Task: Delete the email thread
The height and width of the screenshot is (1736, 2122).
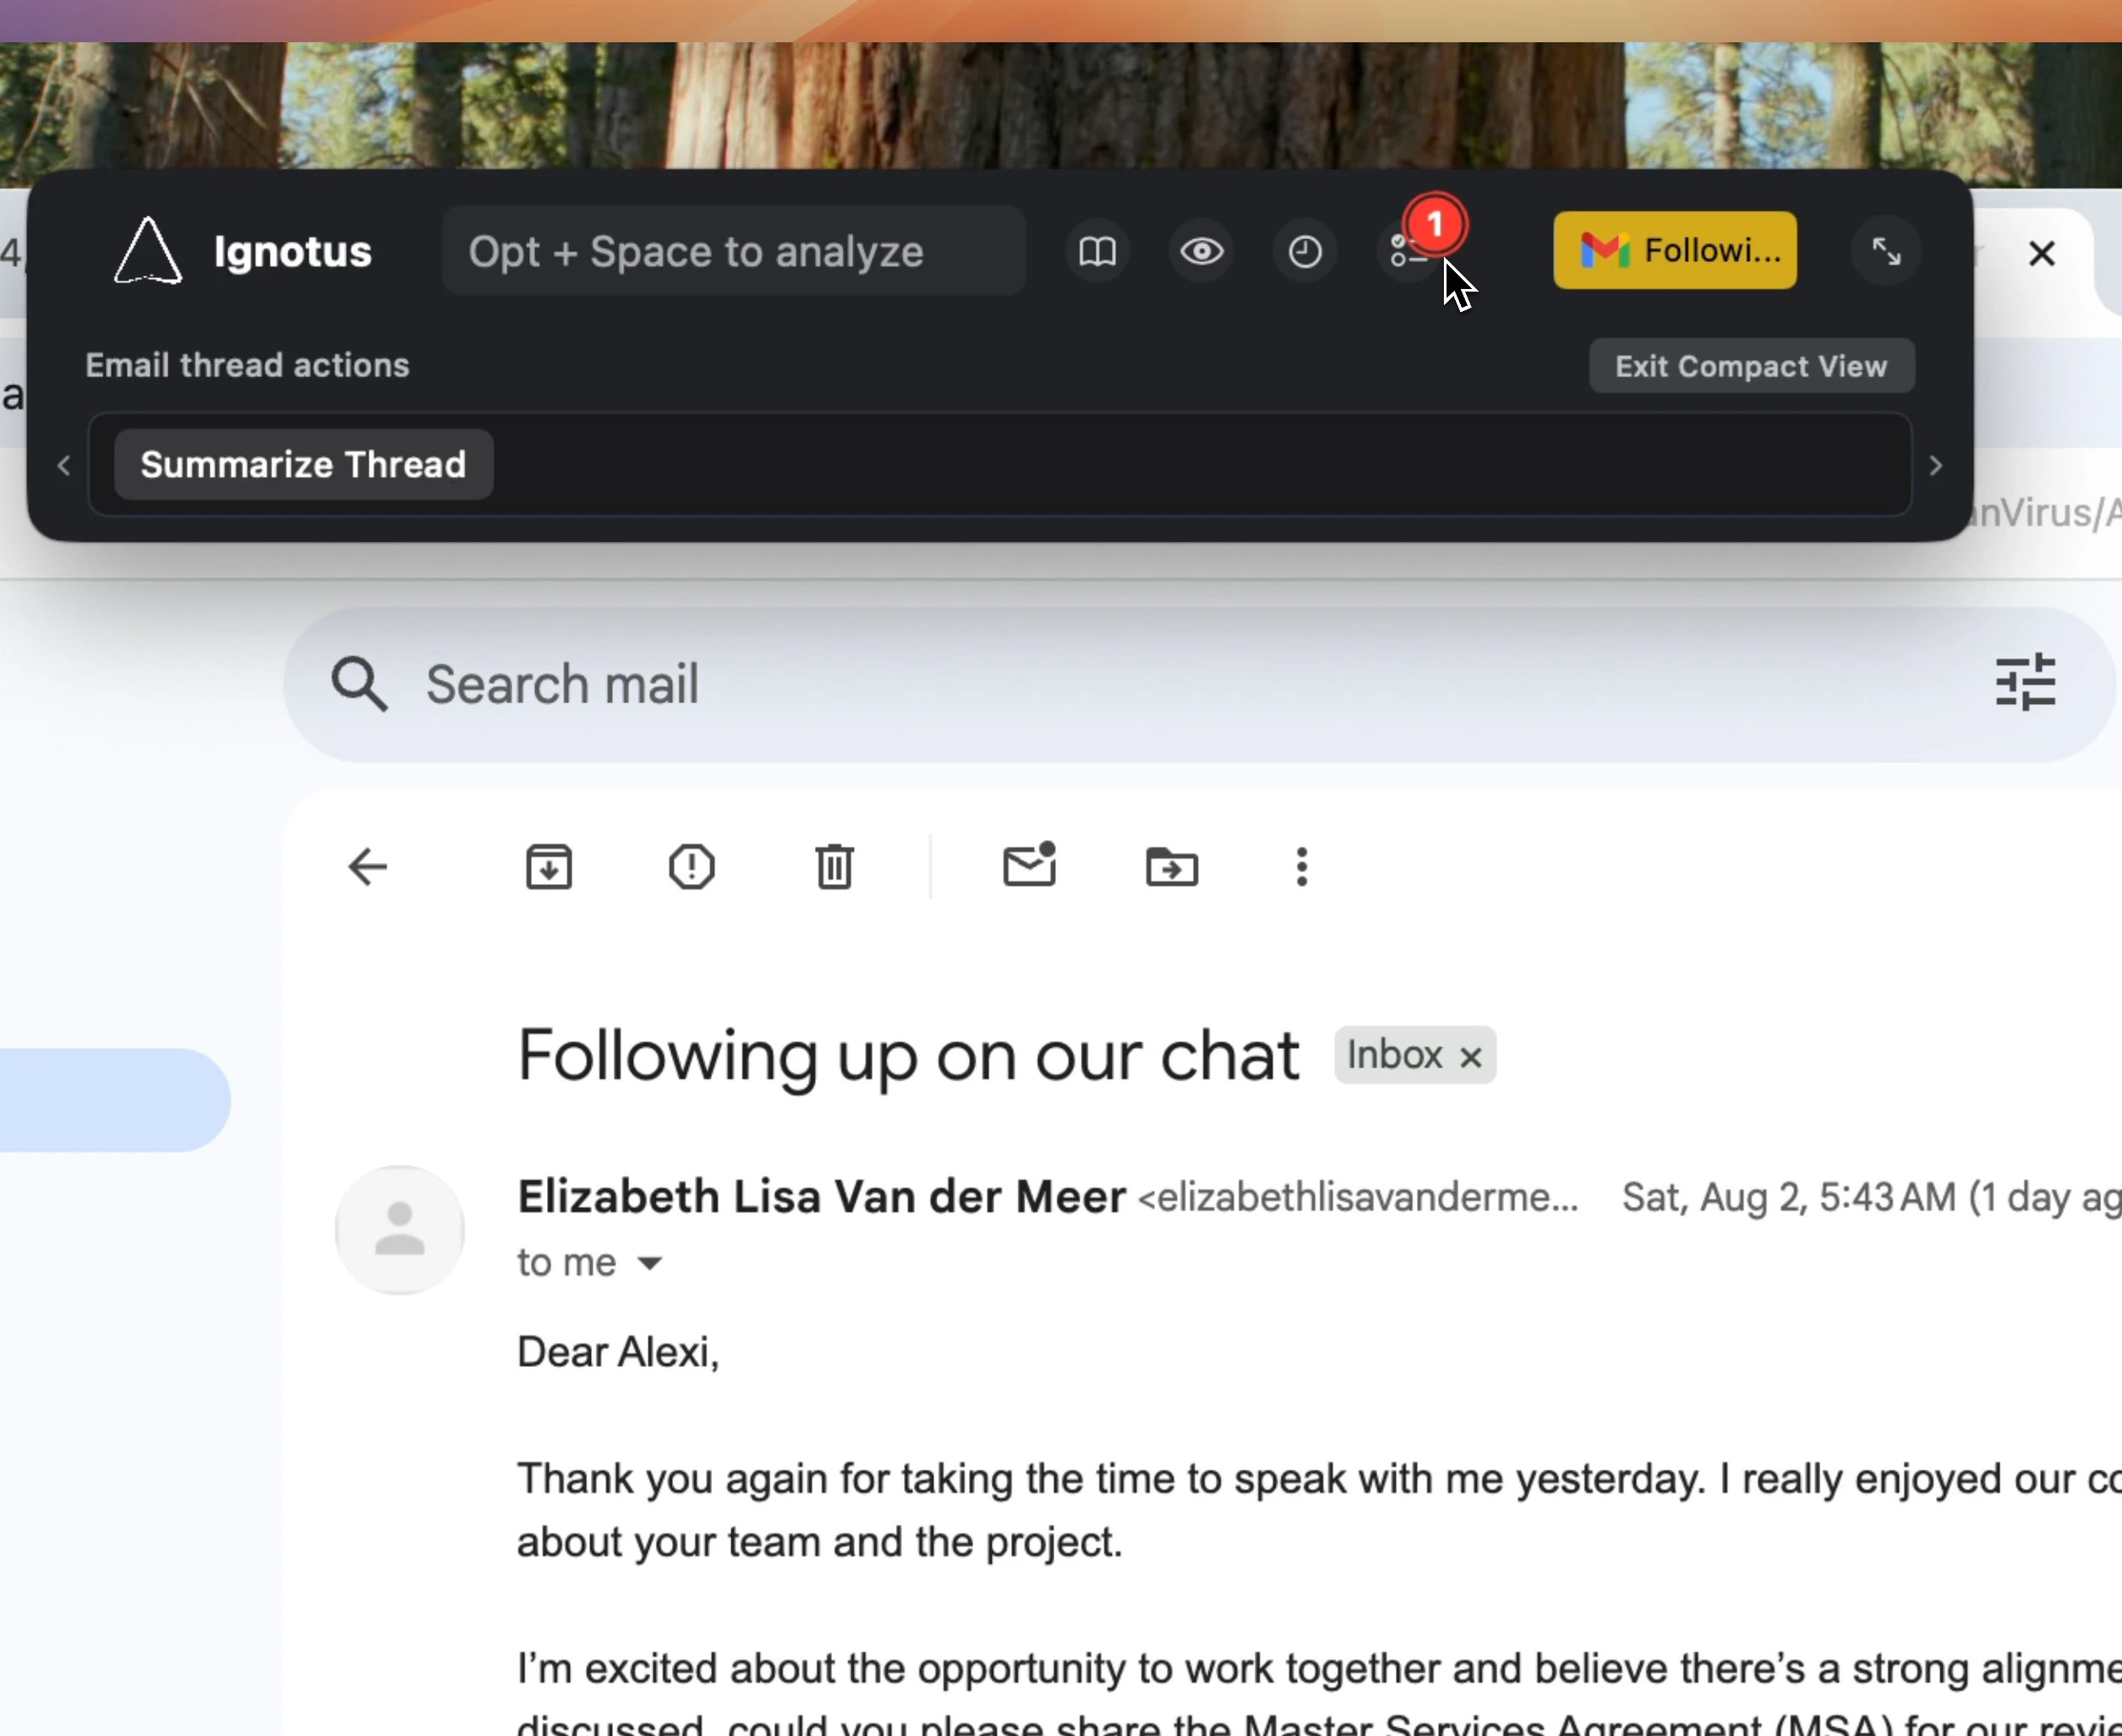Action: click(834, 866)
